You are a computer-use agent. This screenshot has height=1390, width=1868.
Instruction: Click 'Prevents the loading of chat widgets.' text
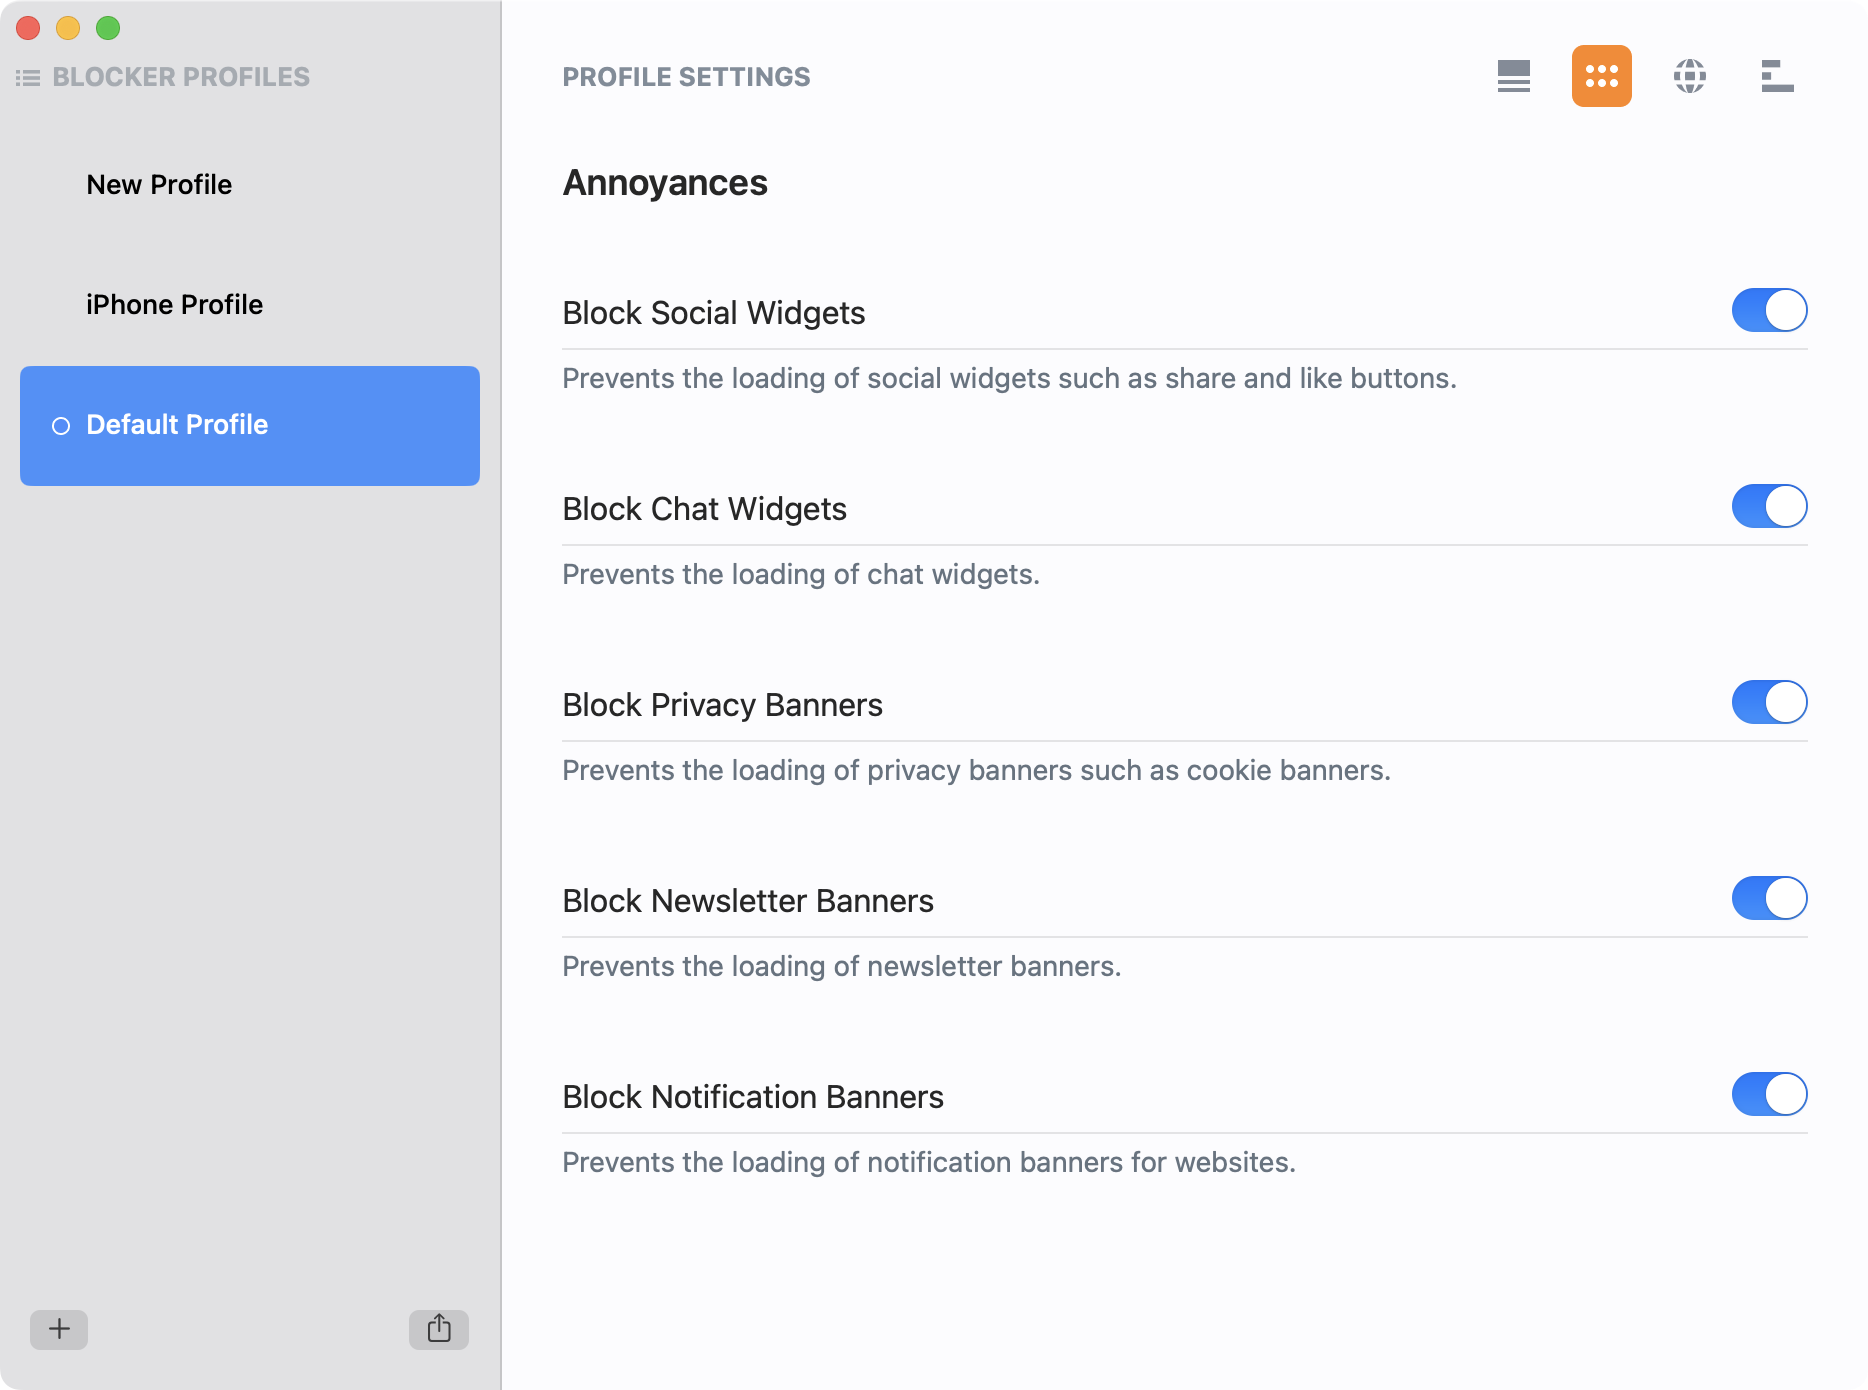coord(801,574)
